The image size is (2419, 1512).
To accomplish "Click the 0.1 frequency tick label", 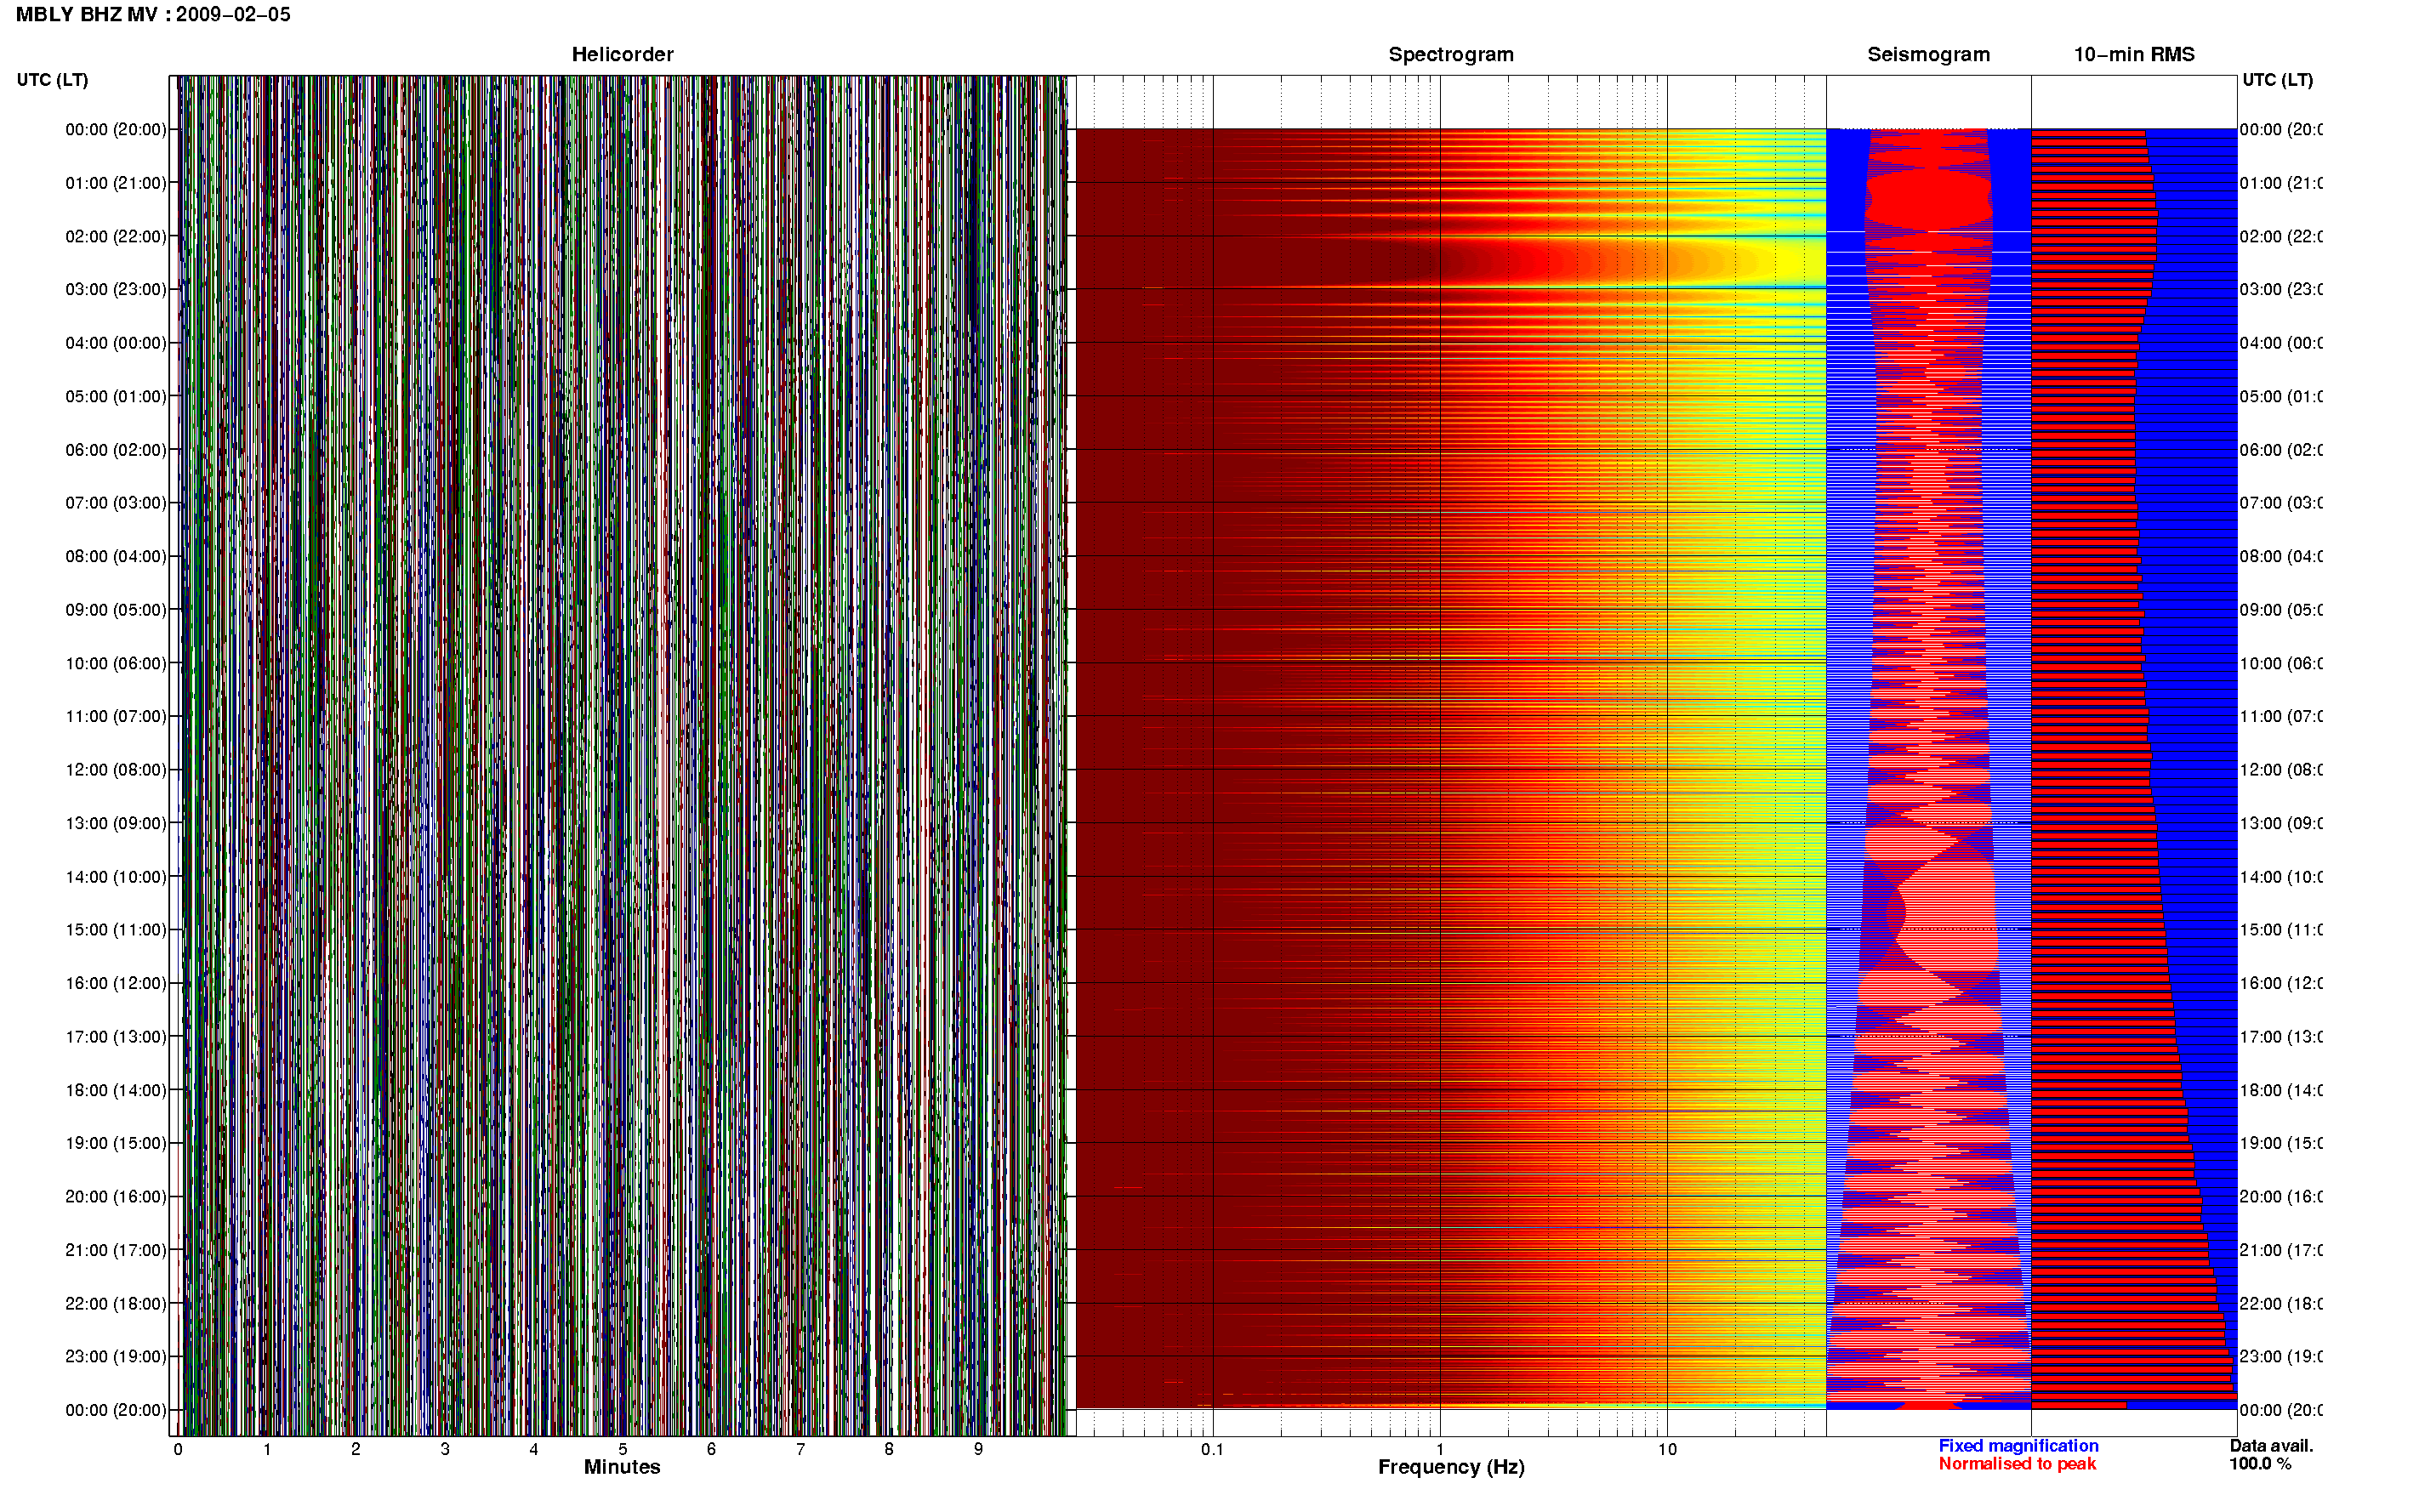I will [x=1212, y=1449].
